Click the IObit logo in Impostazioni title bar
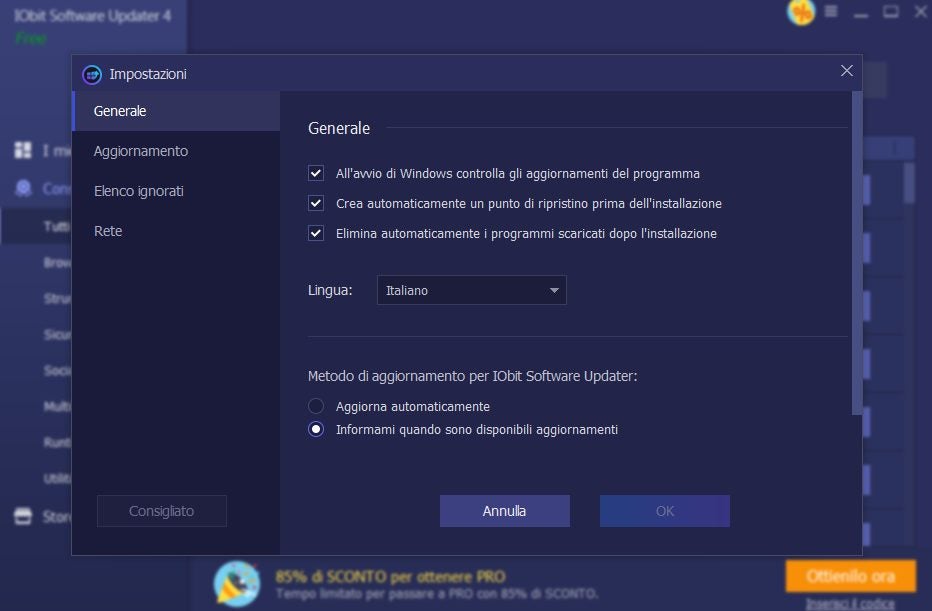 coord(92,74)
